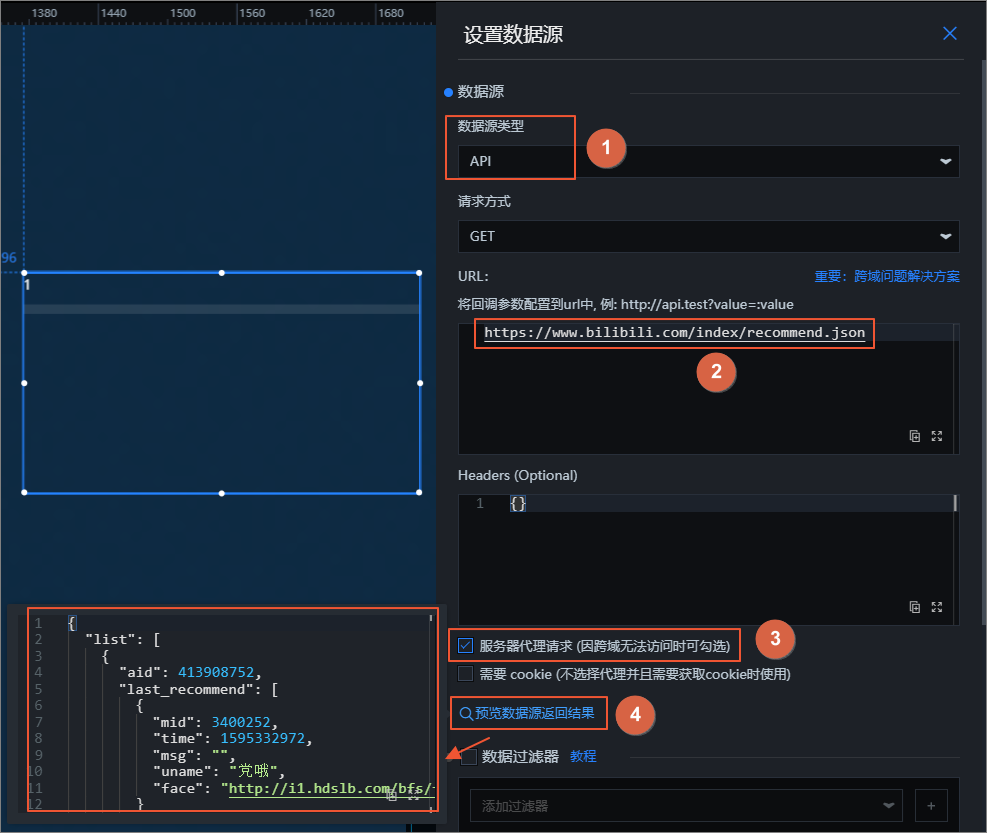The width and height of the screenshot is (987, 833).
Task: Open the 数据源类型 API dropdown
Action: coord(708,161)
